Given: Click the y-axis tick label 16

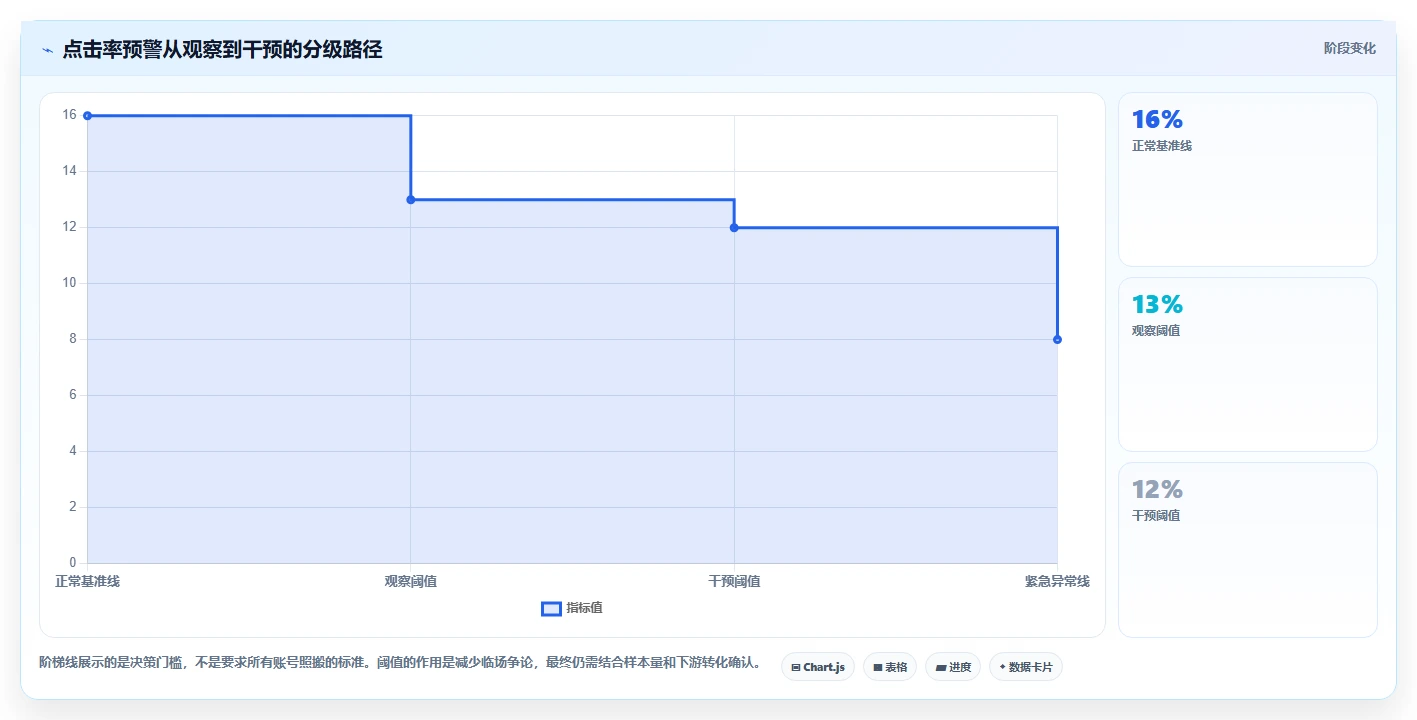Looking at the screenshot, I should [x=69, y=115].
